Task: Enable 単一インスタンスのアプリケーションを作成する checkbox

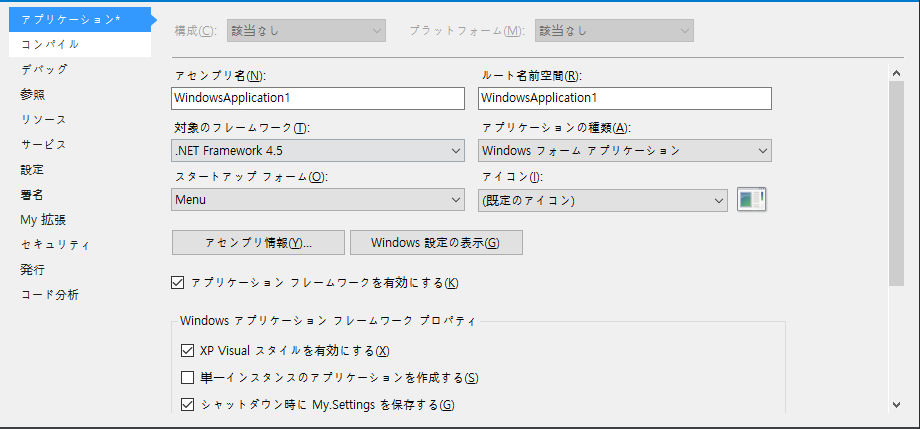Action: point(187,377)
